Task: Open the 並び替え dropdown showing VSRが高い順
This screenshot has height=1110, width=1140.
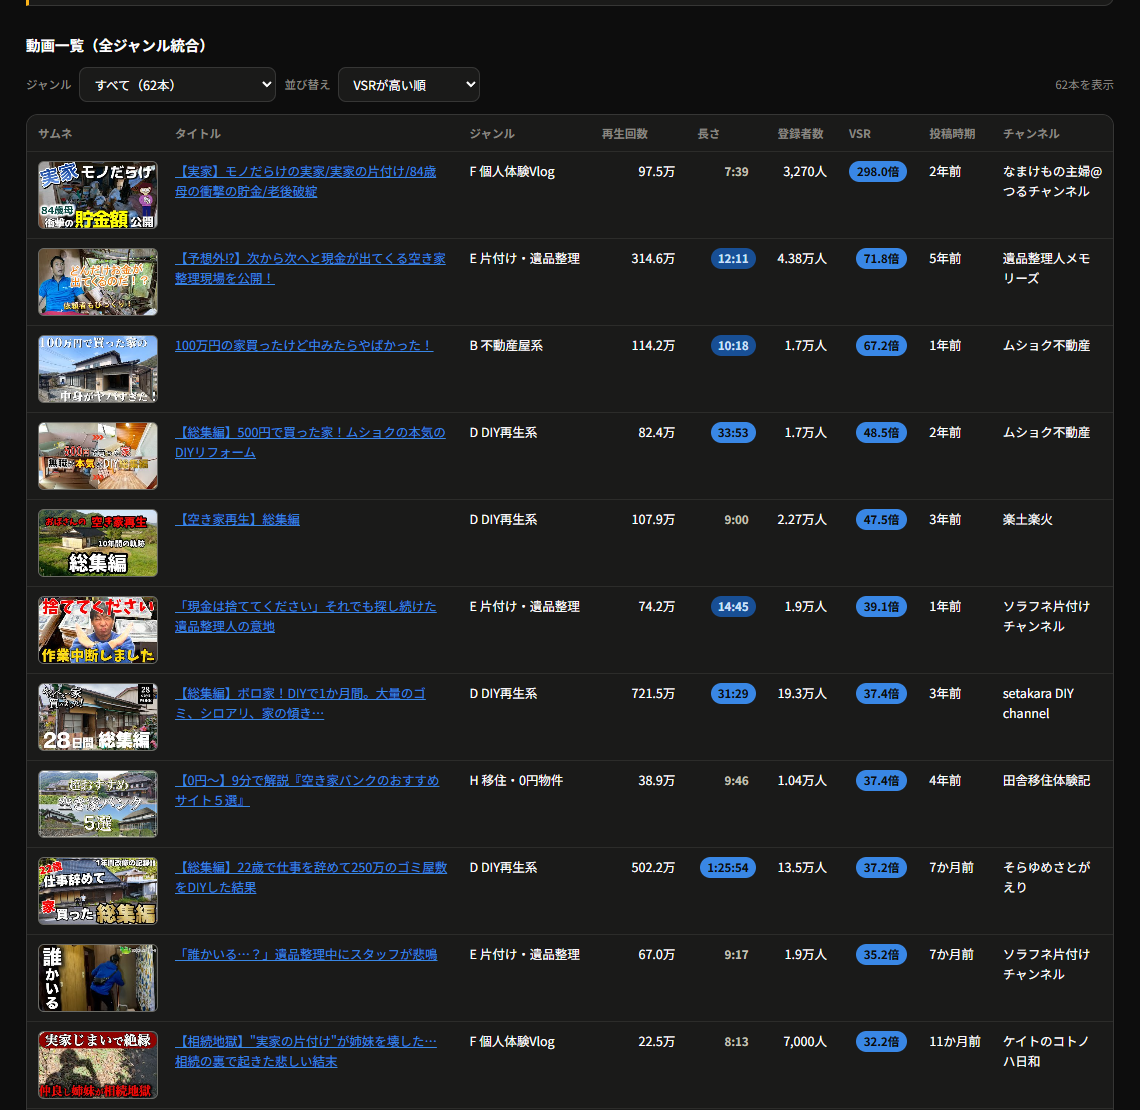Action: (x=409, y=85)
